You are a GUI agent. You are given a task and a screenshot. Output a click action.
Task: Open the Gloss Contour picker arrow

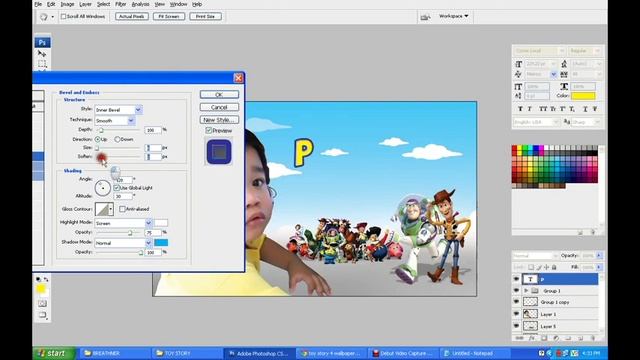point(111,209)
